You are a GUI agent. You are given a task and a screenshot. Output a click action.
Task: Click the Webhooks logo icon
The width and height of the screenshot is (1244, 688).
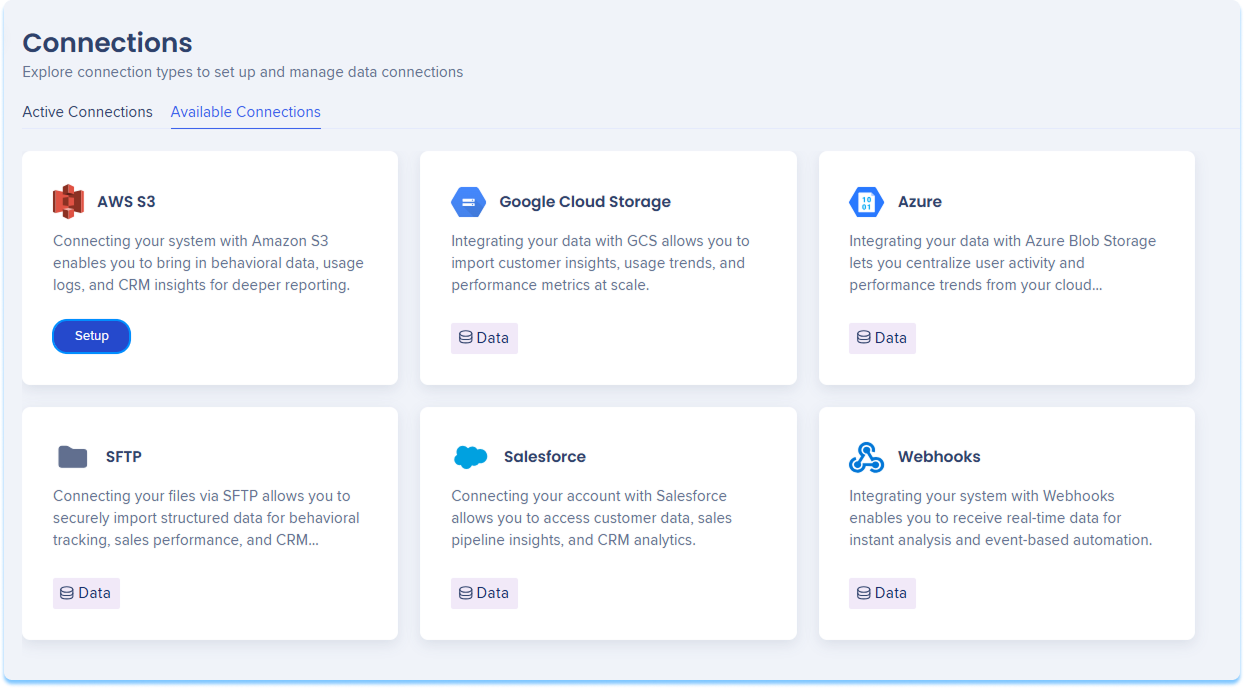click(866, 457)
